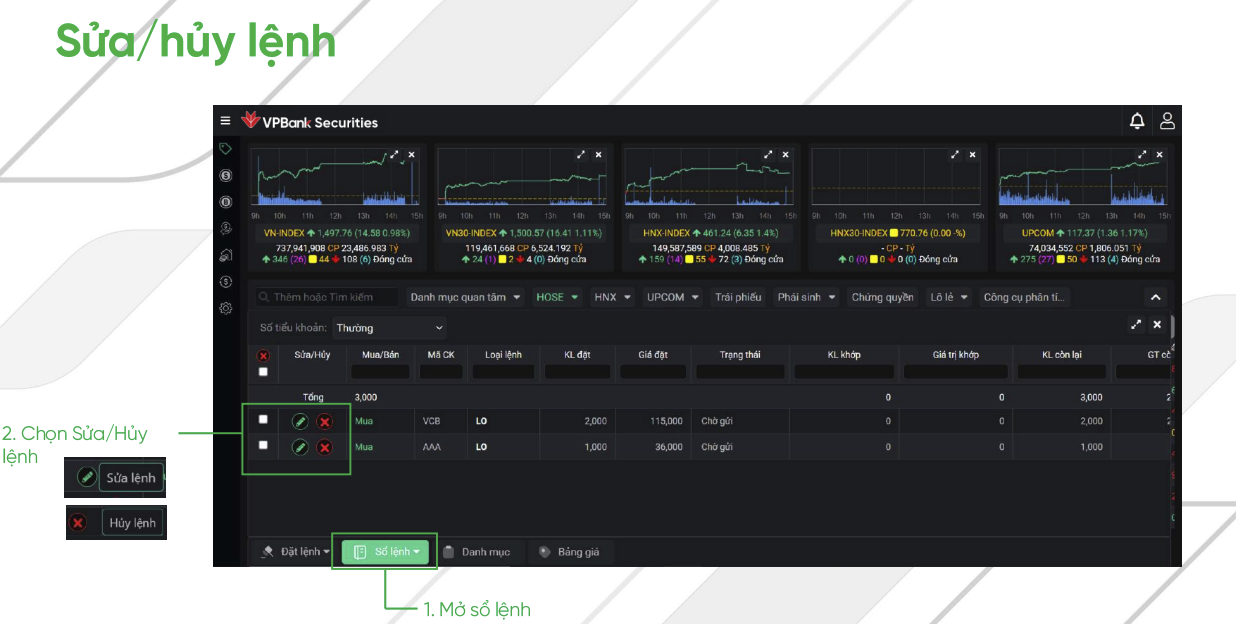Open the HNX dropdown

(612, 297)
